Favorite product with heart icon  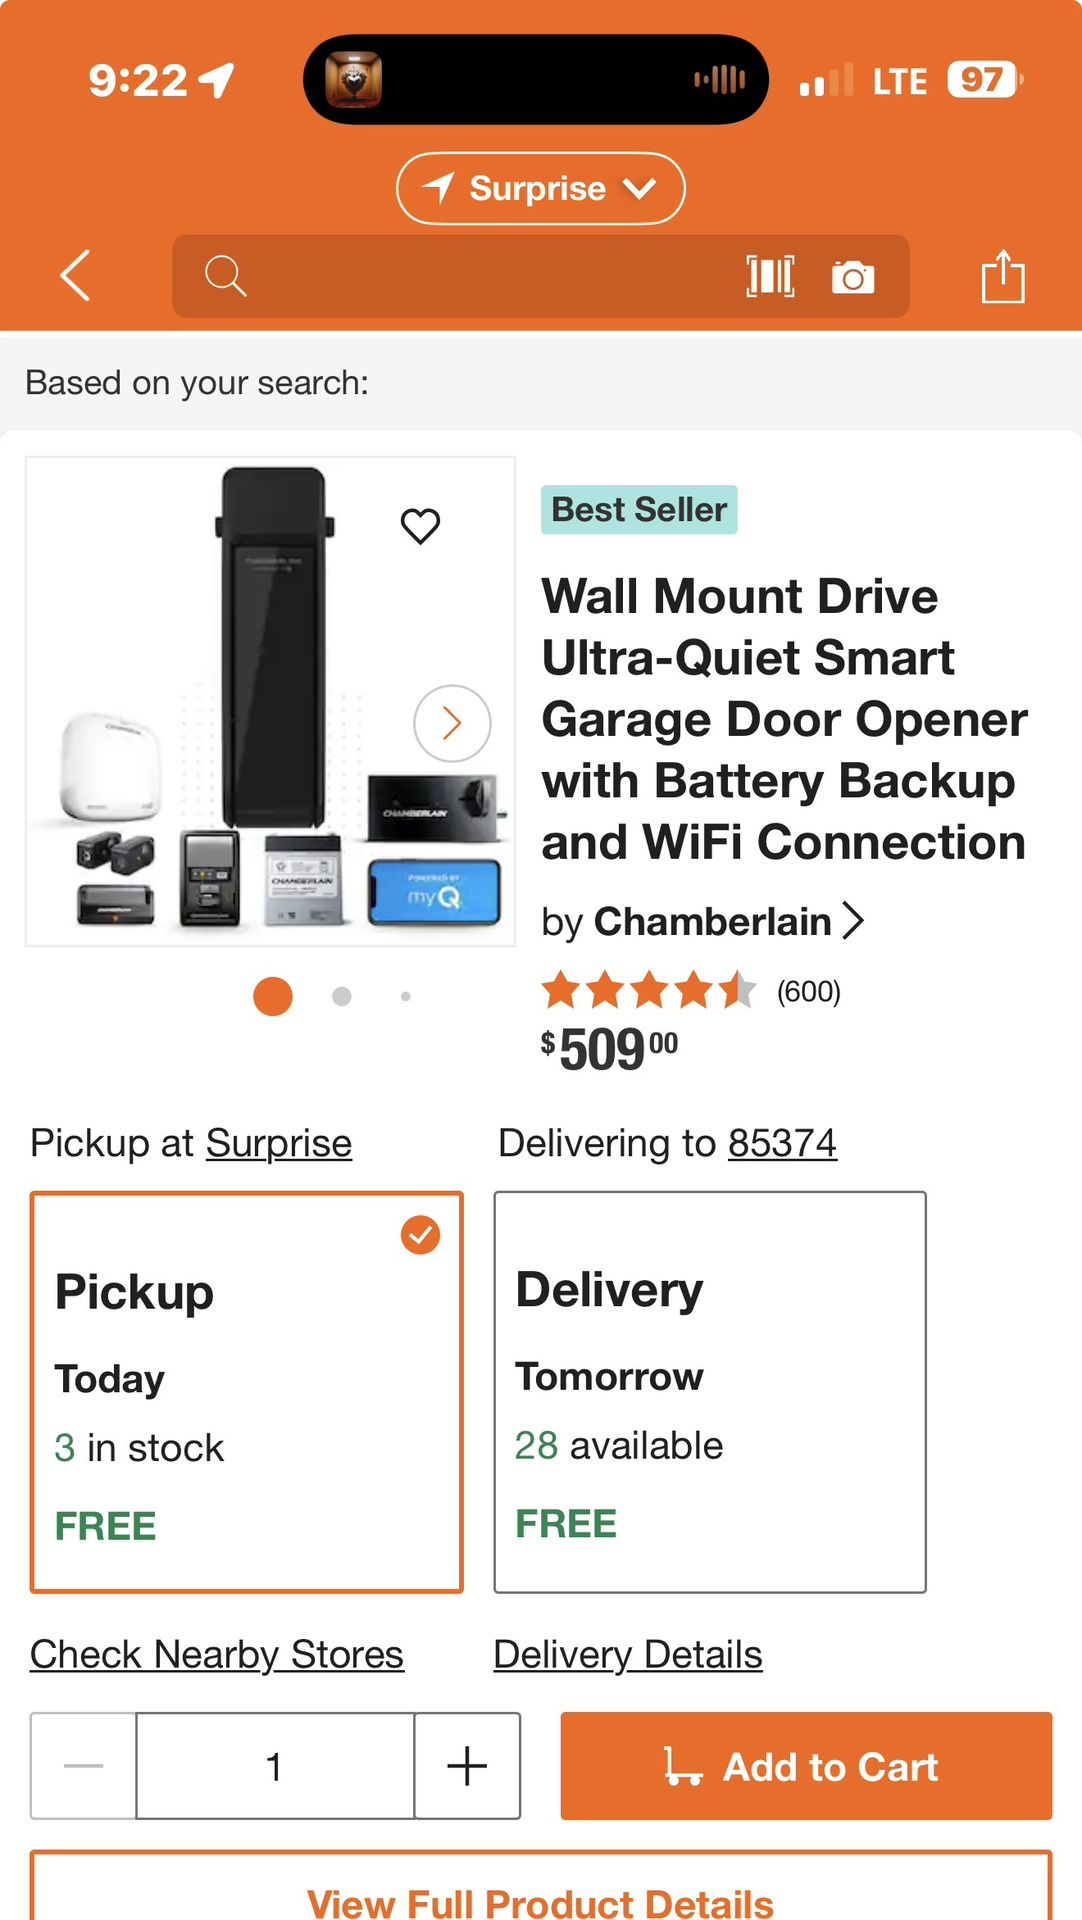tap(420, 526)
